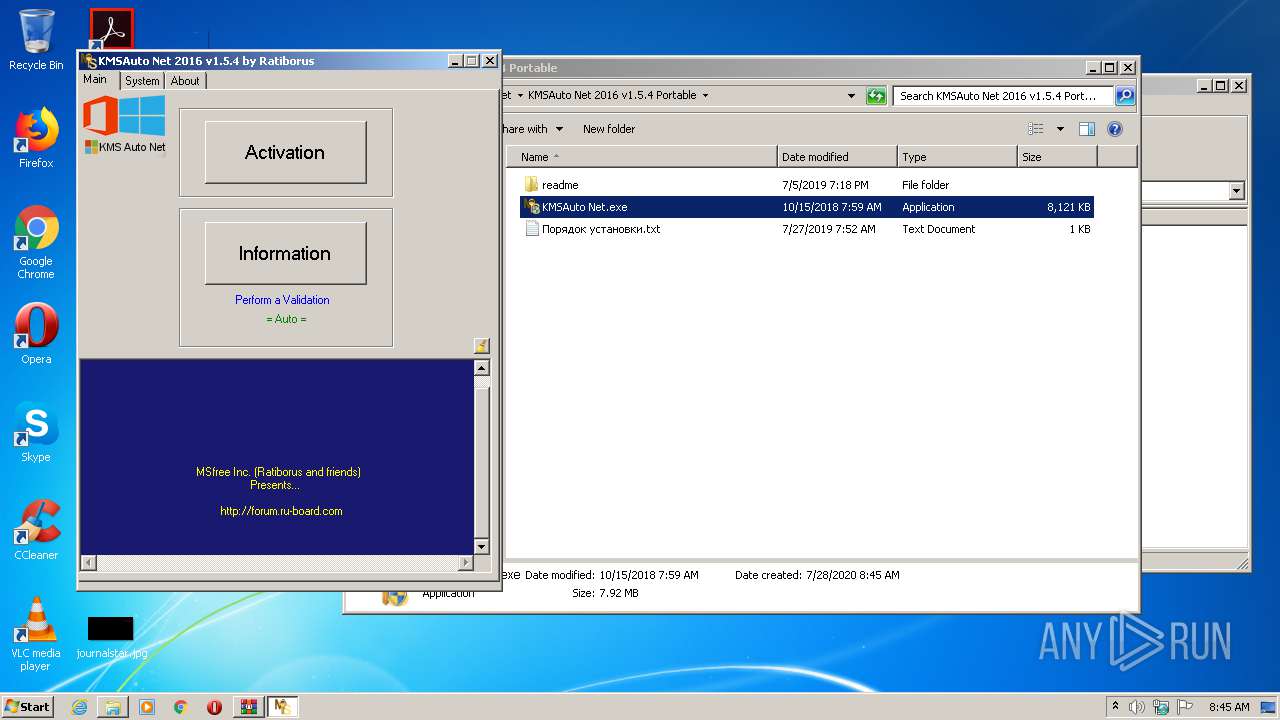Click the search magnifier icon in Explorer
The height and width of the screenshot is (720, 1280).
click(1125, 96)
